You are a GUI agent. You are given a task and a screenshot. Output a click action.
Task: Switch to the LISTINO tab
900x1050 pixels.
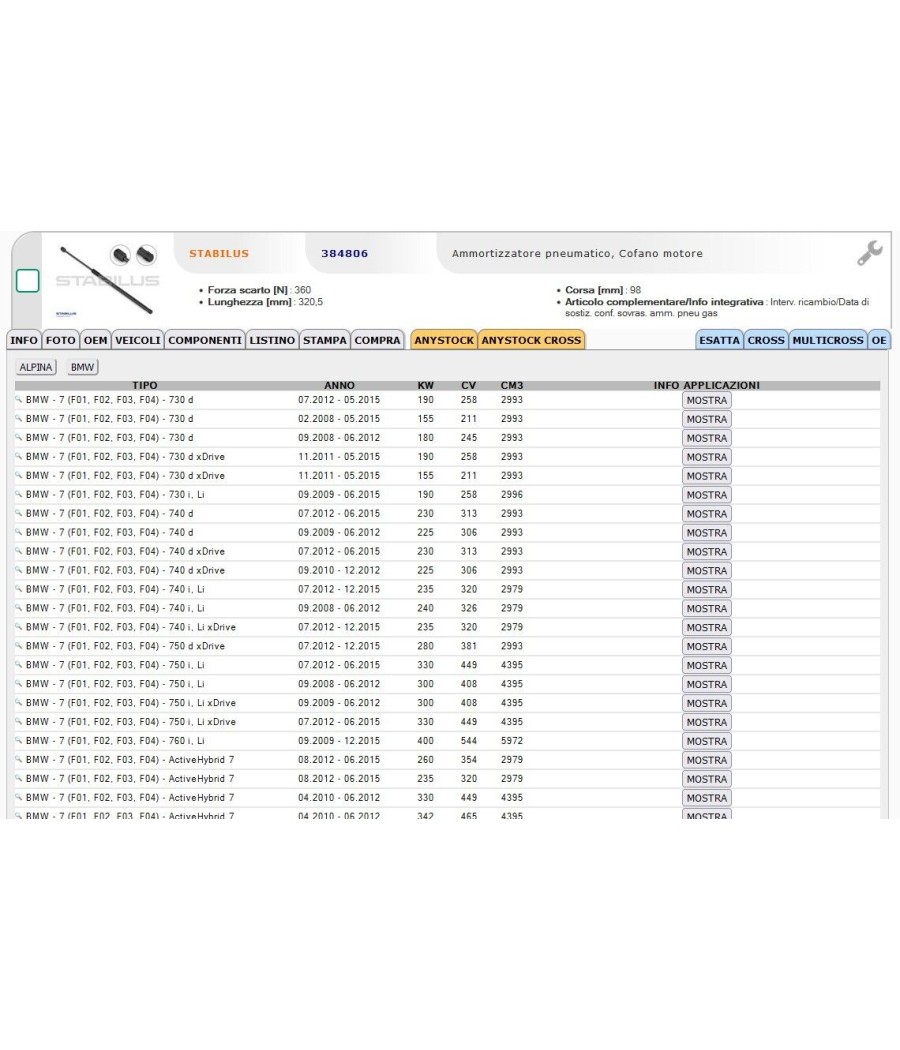coord(272,340)
